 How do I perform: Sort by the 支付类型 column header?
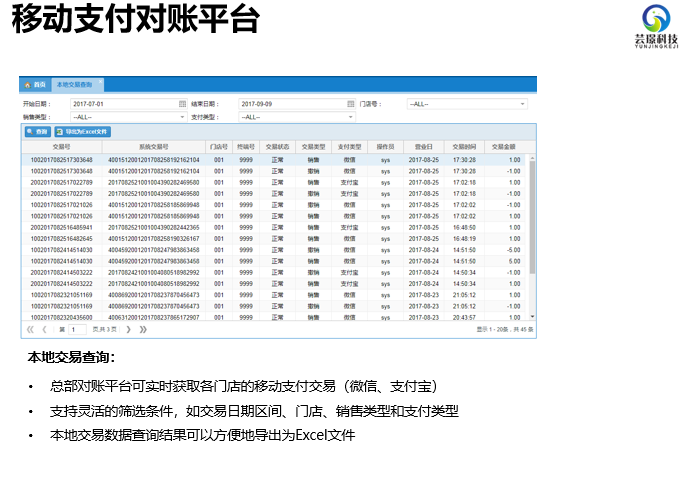click(x=350, y=147)
